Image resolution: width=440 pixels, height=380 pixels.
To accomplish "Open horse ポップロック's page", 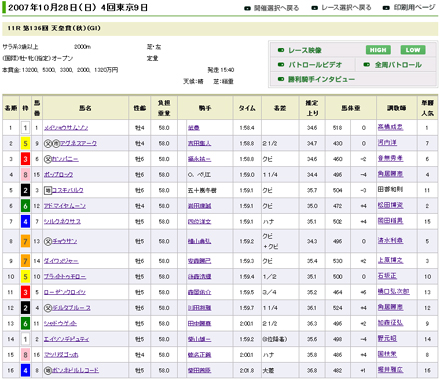I will tap(58, 175).
